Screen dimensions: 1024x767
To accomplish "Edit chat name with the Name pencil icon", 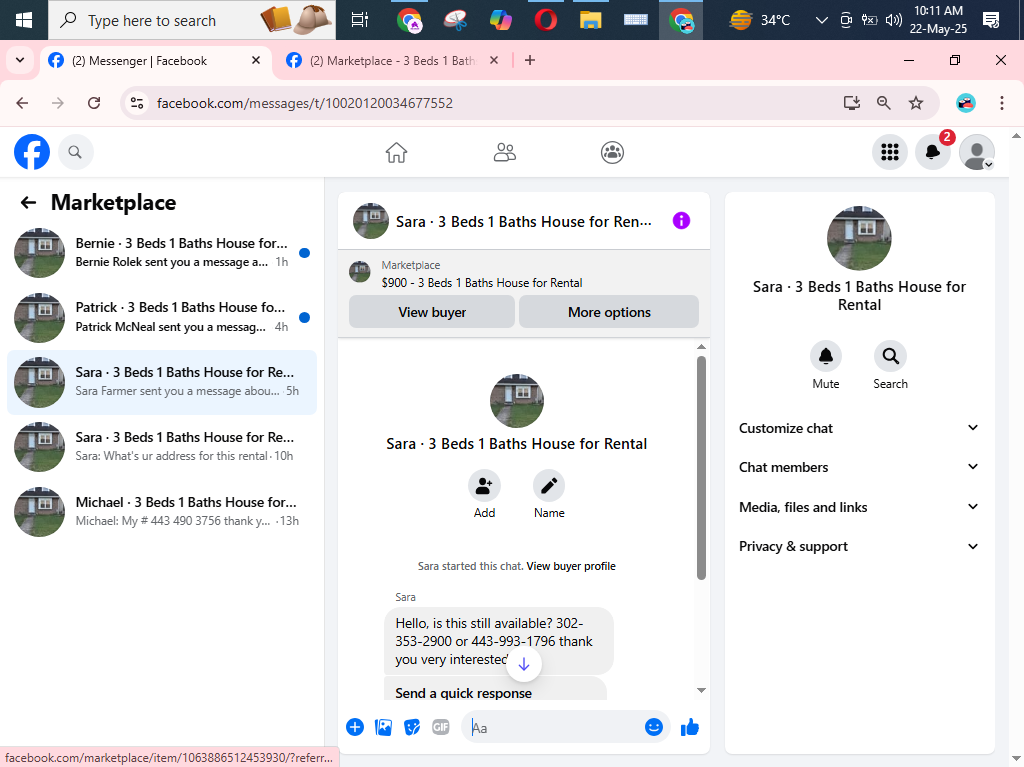I will click(549, 485).
